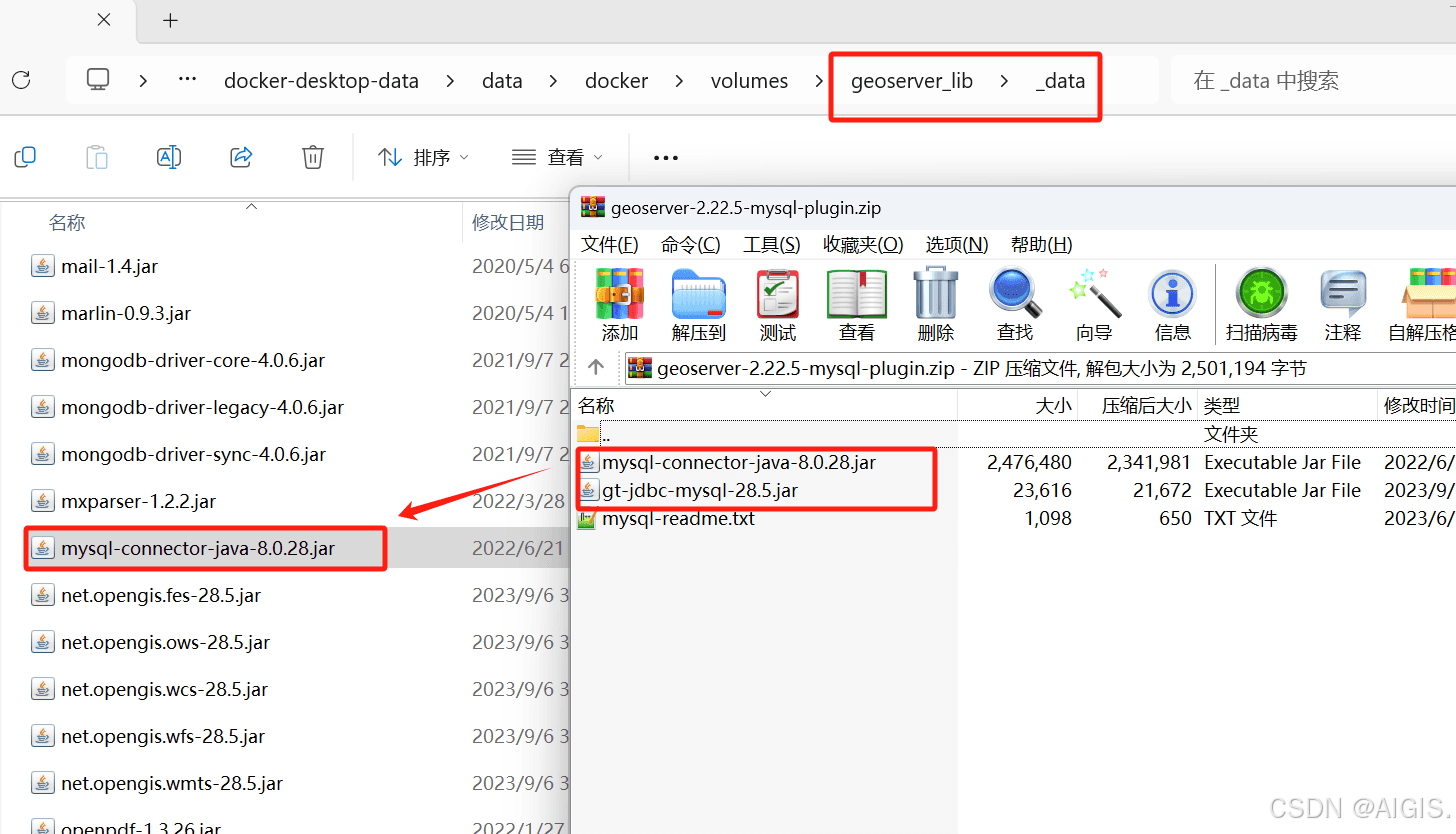The width and height of the screenshot is (1456, 834).
Task: Click the search box in _data folder
Action: [x=1313, y=81]
